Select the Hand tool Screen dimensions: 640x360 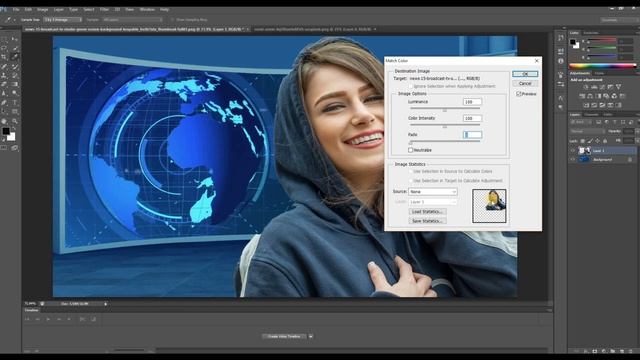click(4, 121)
